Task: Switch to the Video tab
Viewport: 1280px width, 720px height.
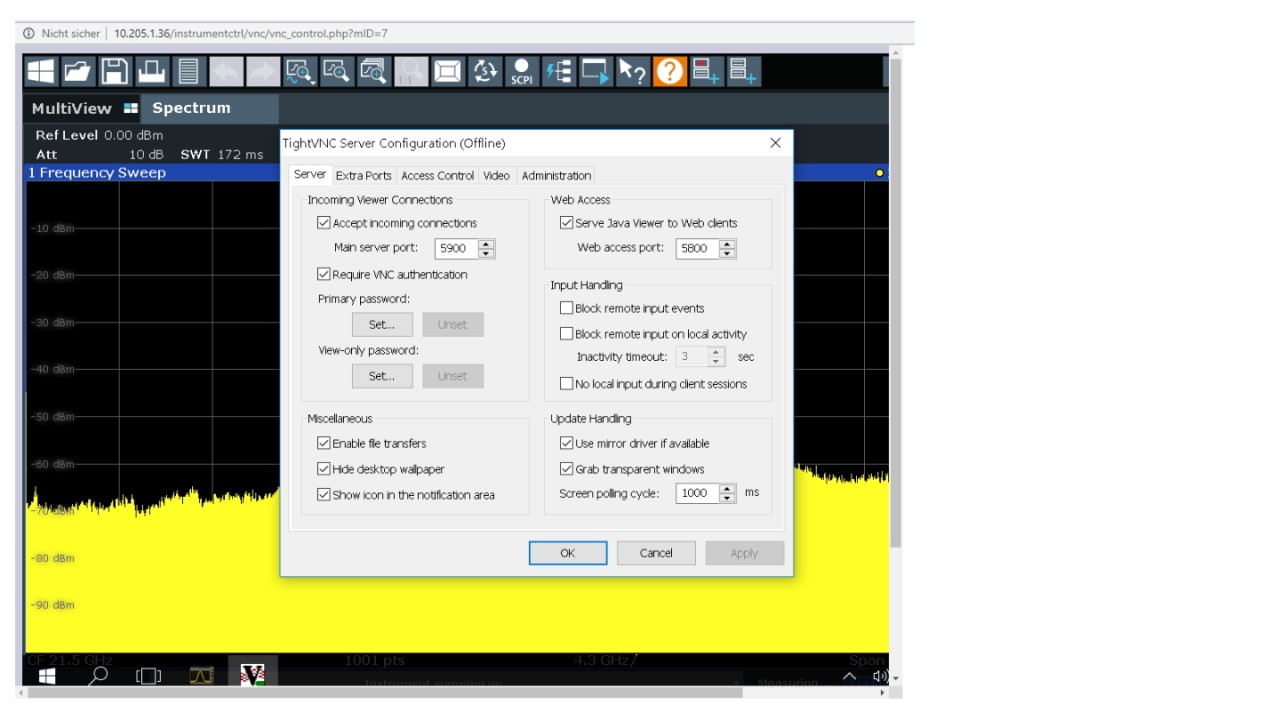Action: coord(497,176)
